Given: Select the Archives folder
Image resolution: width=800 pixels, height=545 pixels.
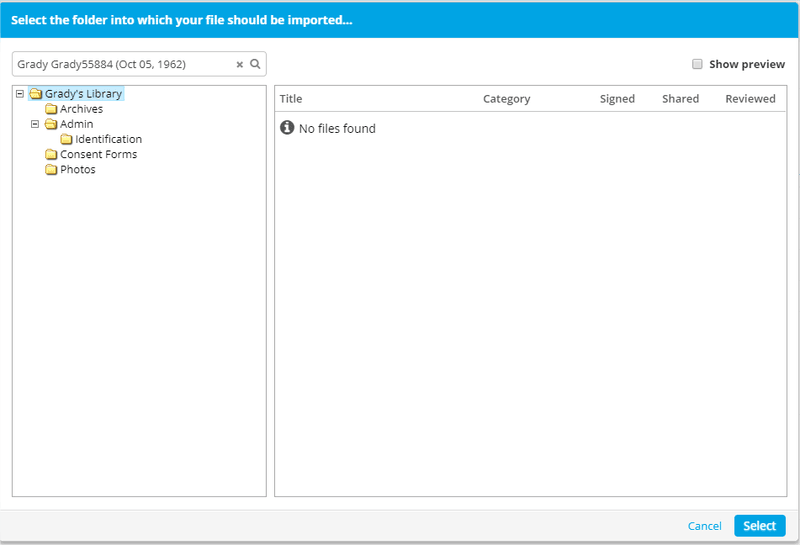Looking at the screenshot, I should (x=81, y=109).
